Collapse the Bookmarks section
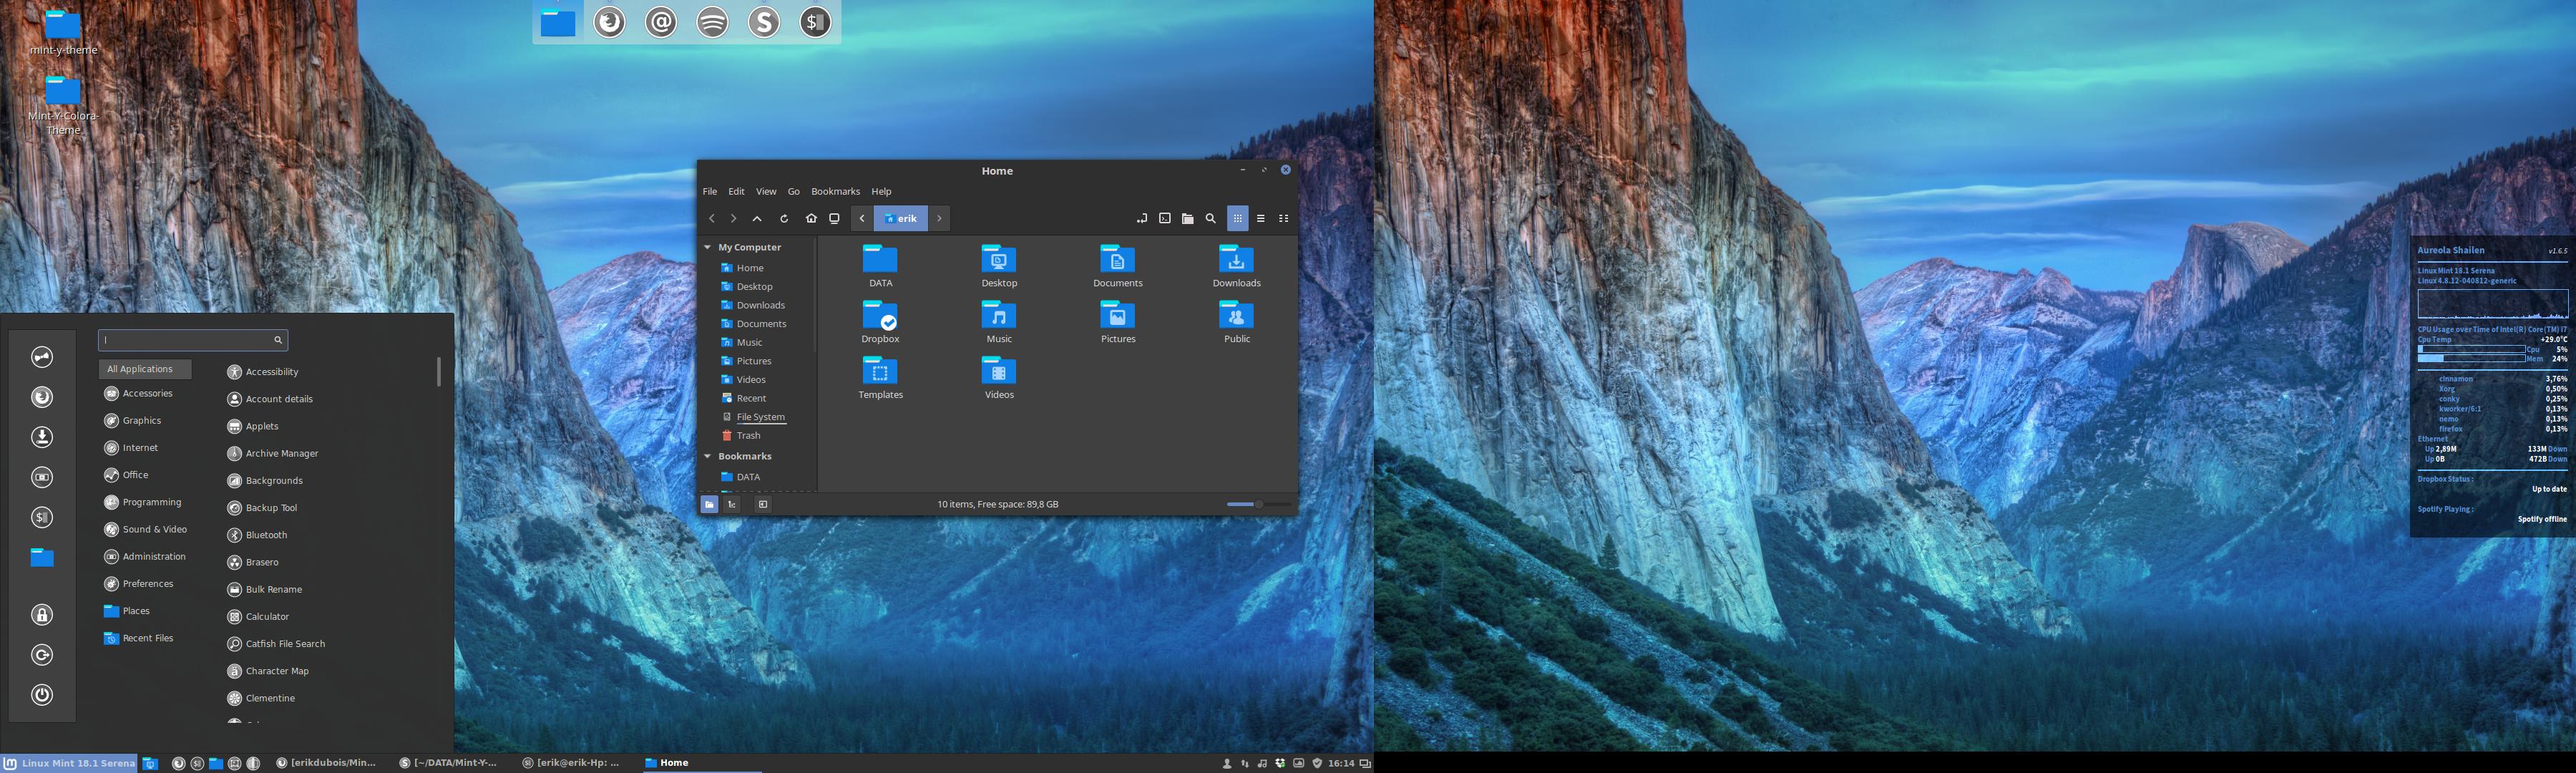Viewport: 2576px width, 773px height. tap(708, 456)
